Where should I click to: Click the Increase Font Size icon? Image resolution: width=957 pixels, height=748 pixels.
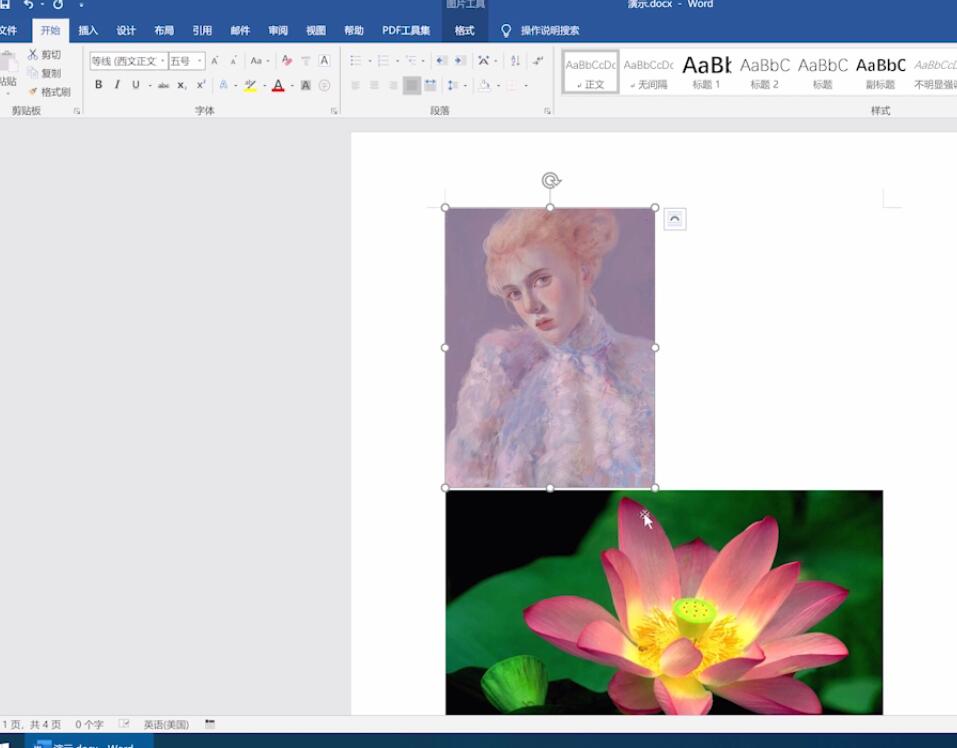tap(215, 61)
